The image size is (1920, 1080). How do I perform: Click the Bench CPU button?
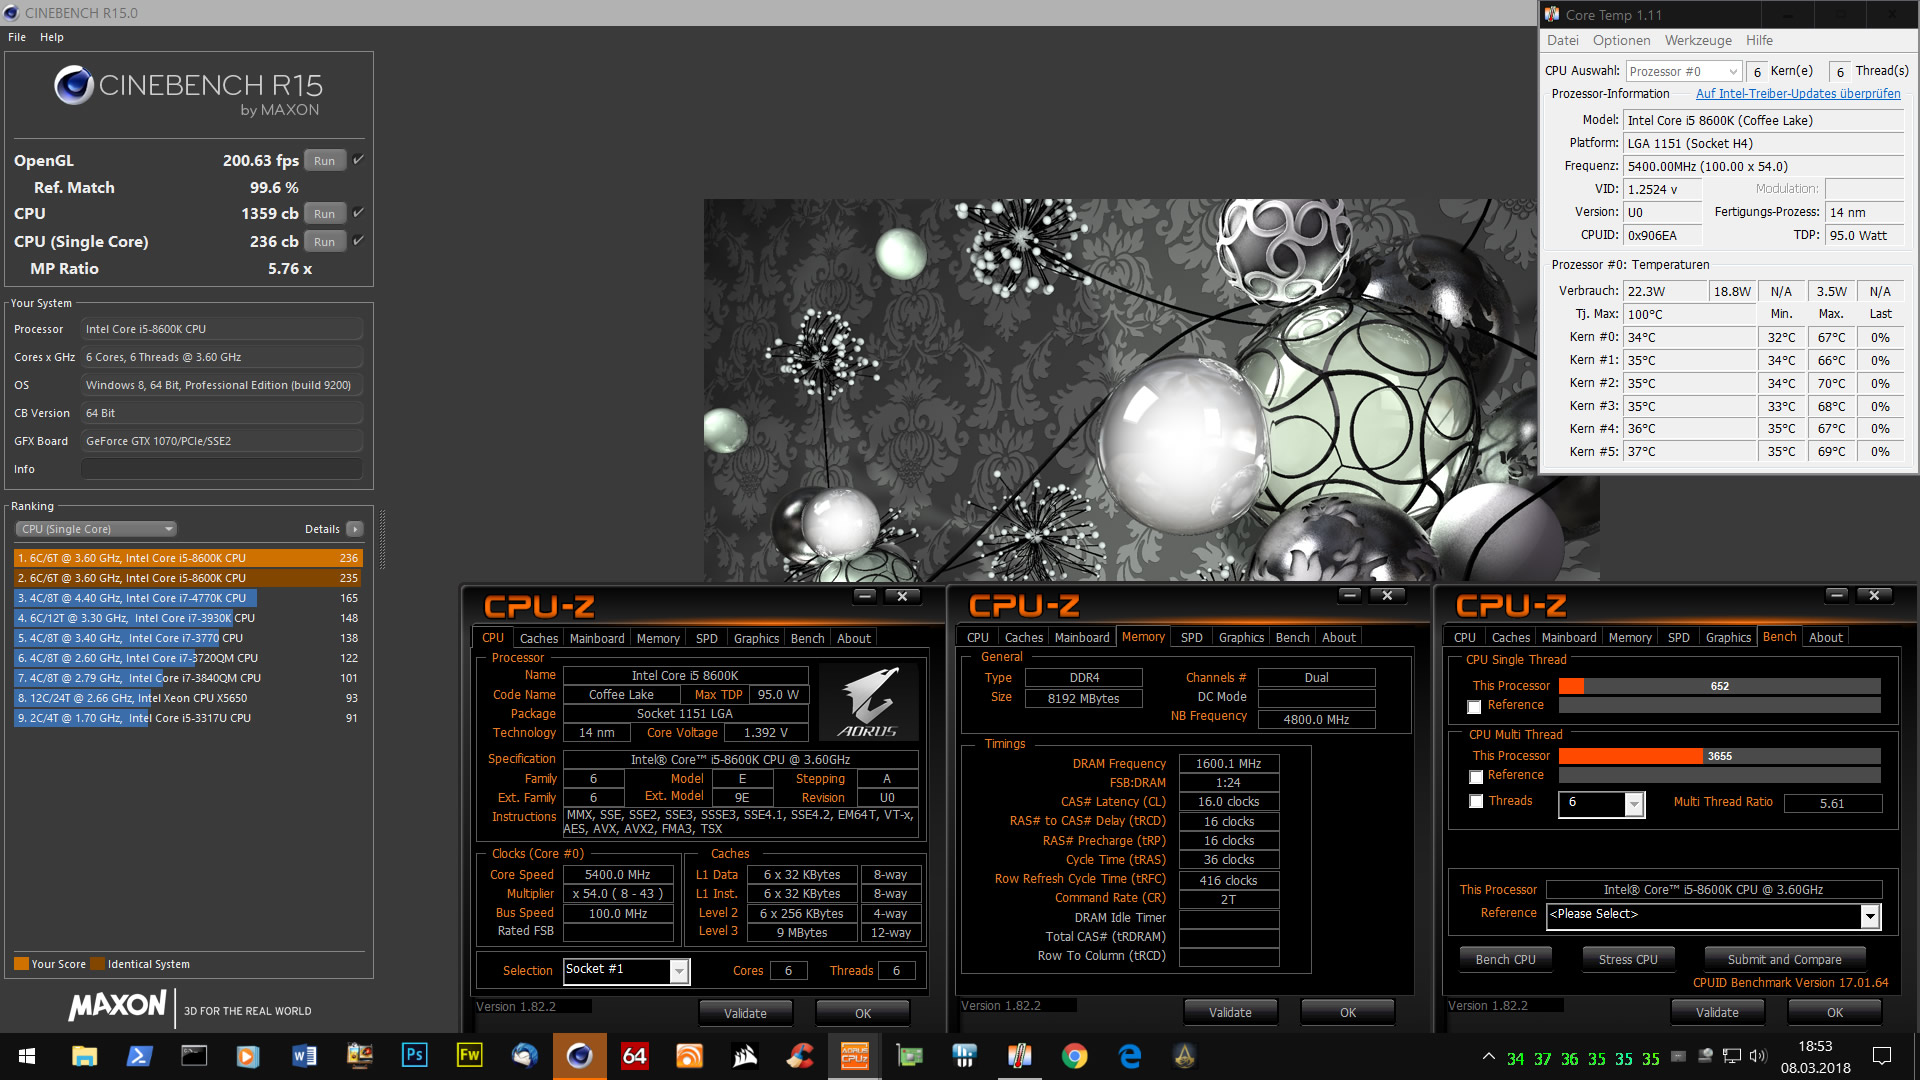tap(1505, 959)
